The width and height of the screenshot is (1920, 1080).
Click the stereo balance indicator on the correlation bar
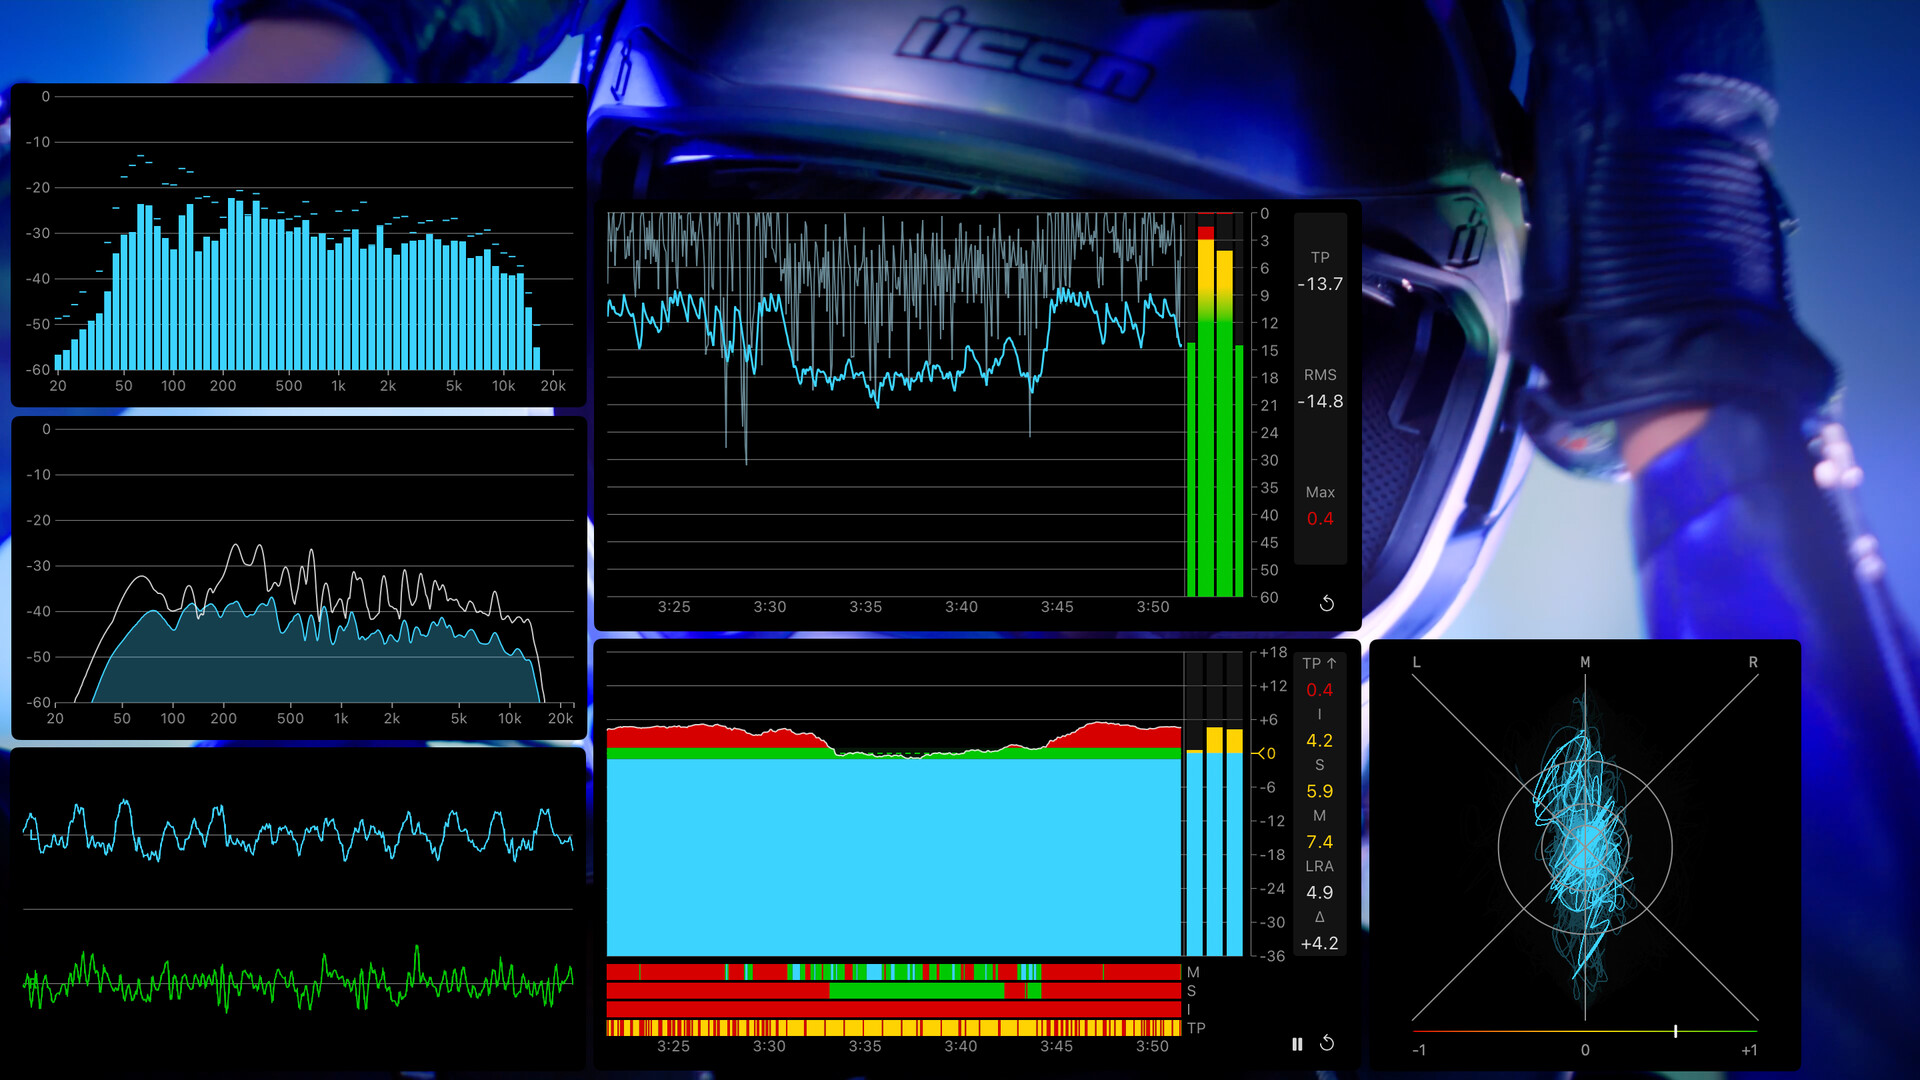(1675, 1030)
